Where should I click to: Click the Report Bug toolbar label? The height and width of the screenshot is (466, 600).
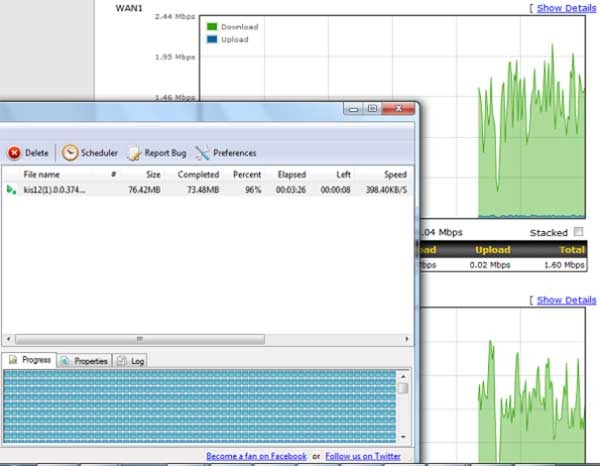click(x=165, y=153)
